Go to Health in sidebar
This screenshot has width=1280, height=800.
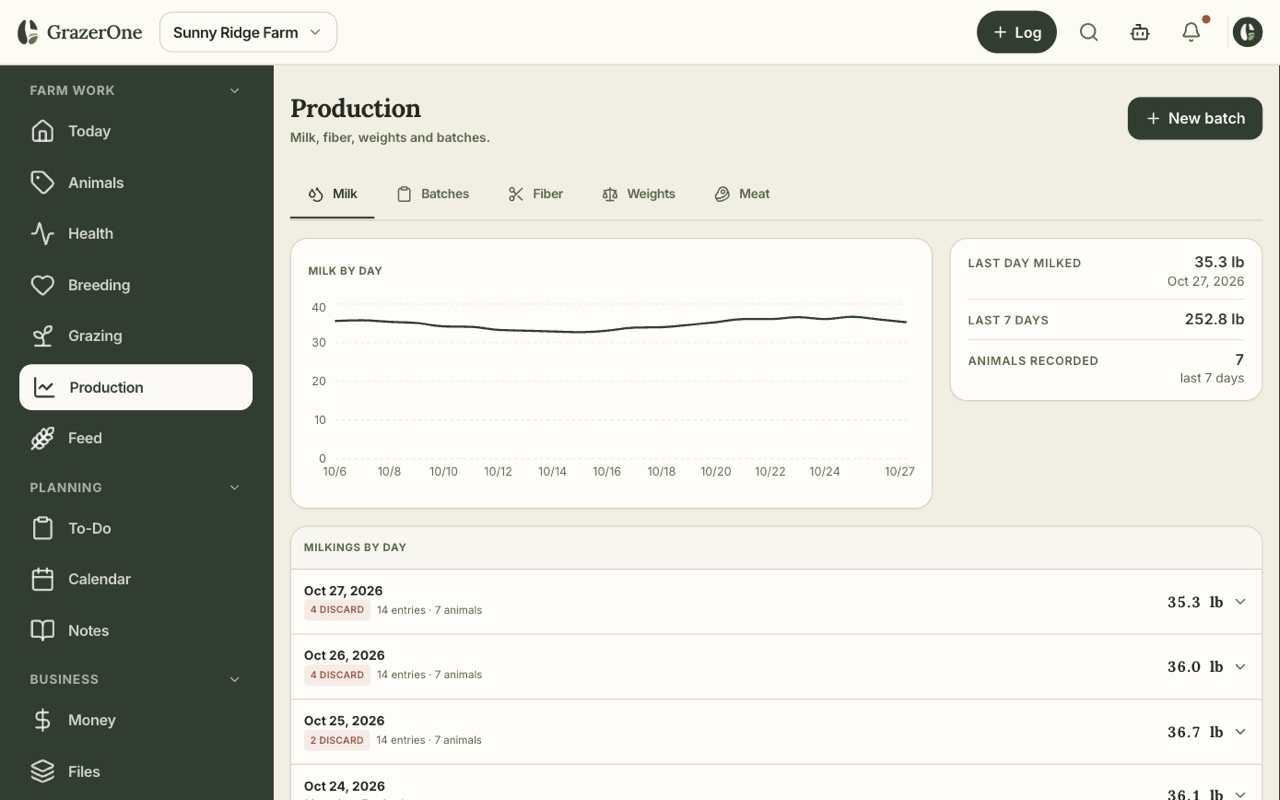(x=136, y=233)
